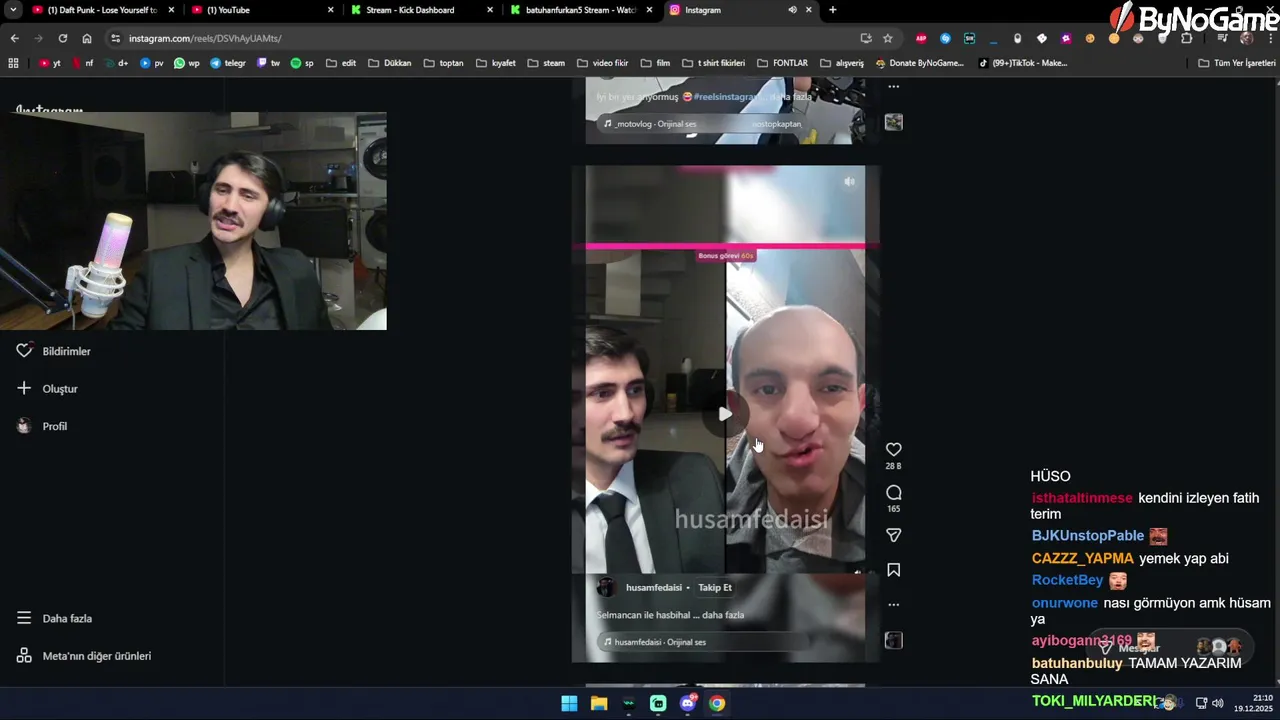
Task: Open taskbar volume speaker icon
Action: click(x=1217, y=703)
